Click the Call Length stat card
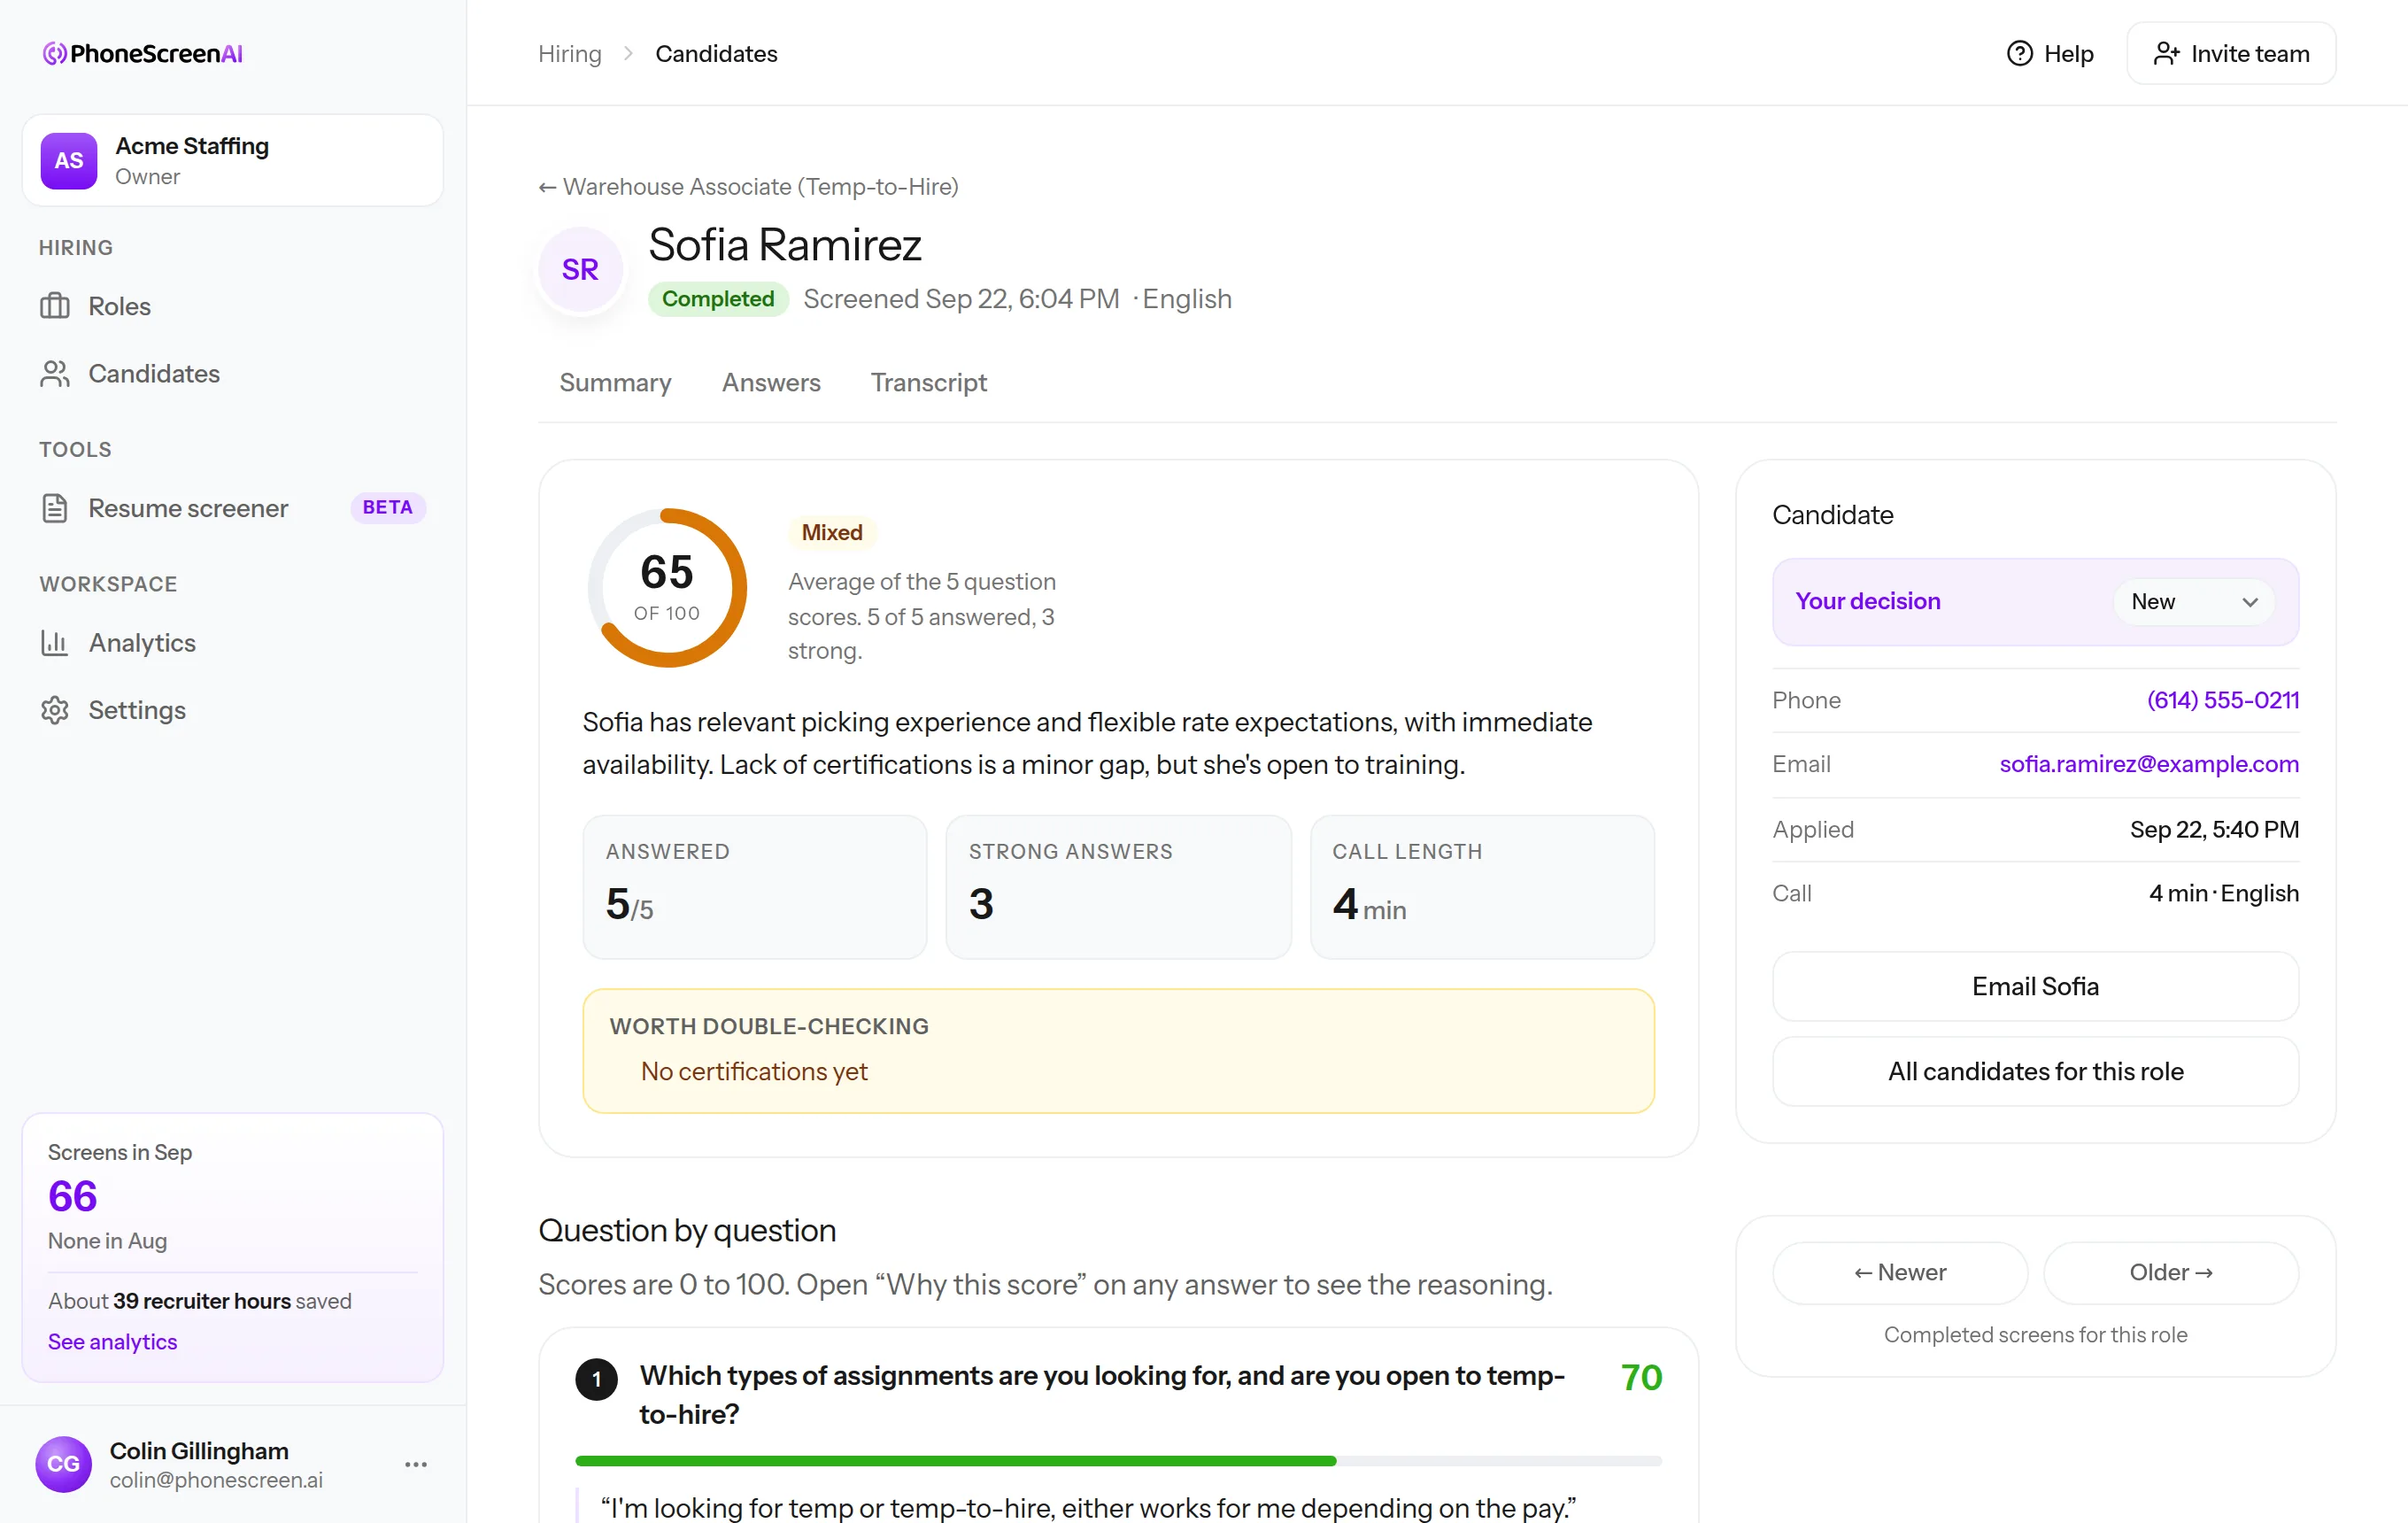This screenshot has height=1523, width=2408. [1482, 887]
